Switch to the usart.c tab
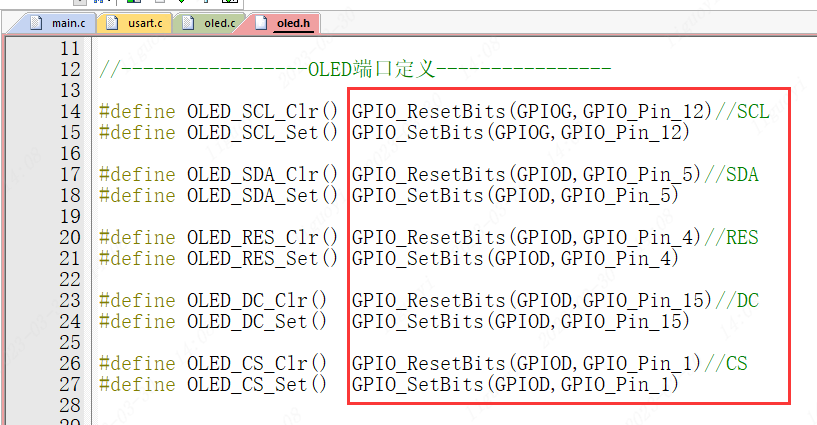 point(135,23)
